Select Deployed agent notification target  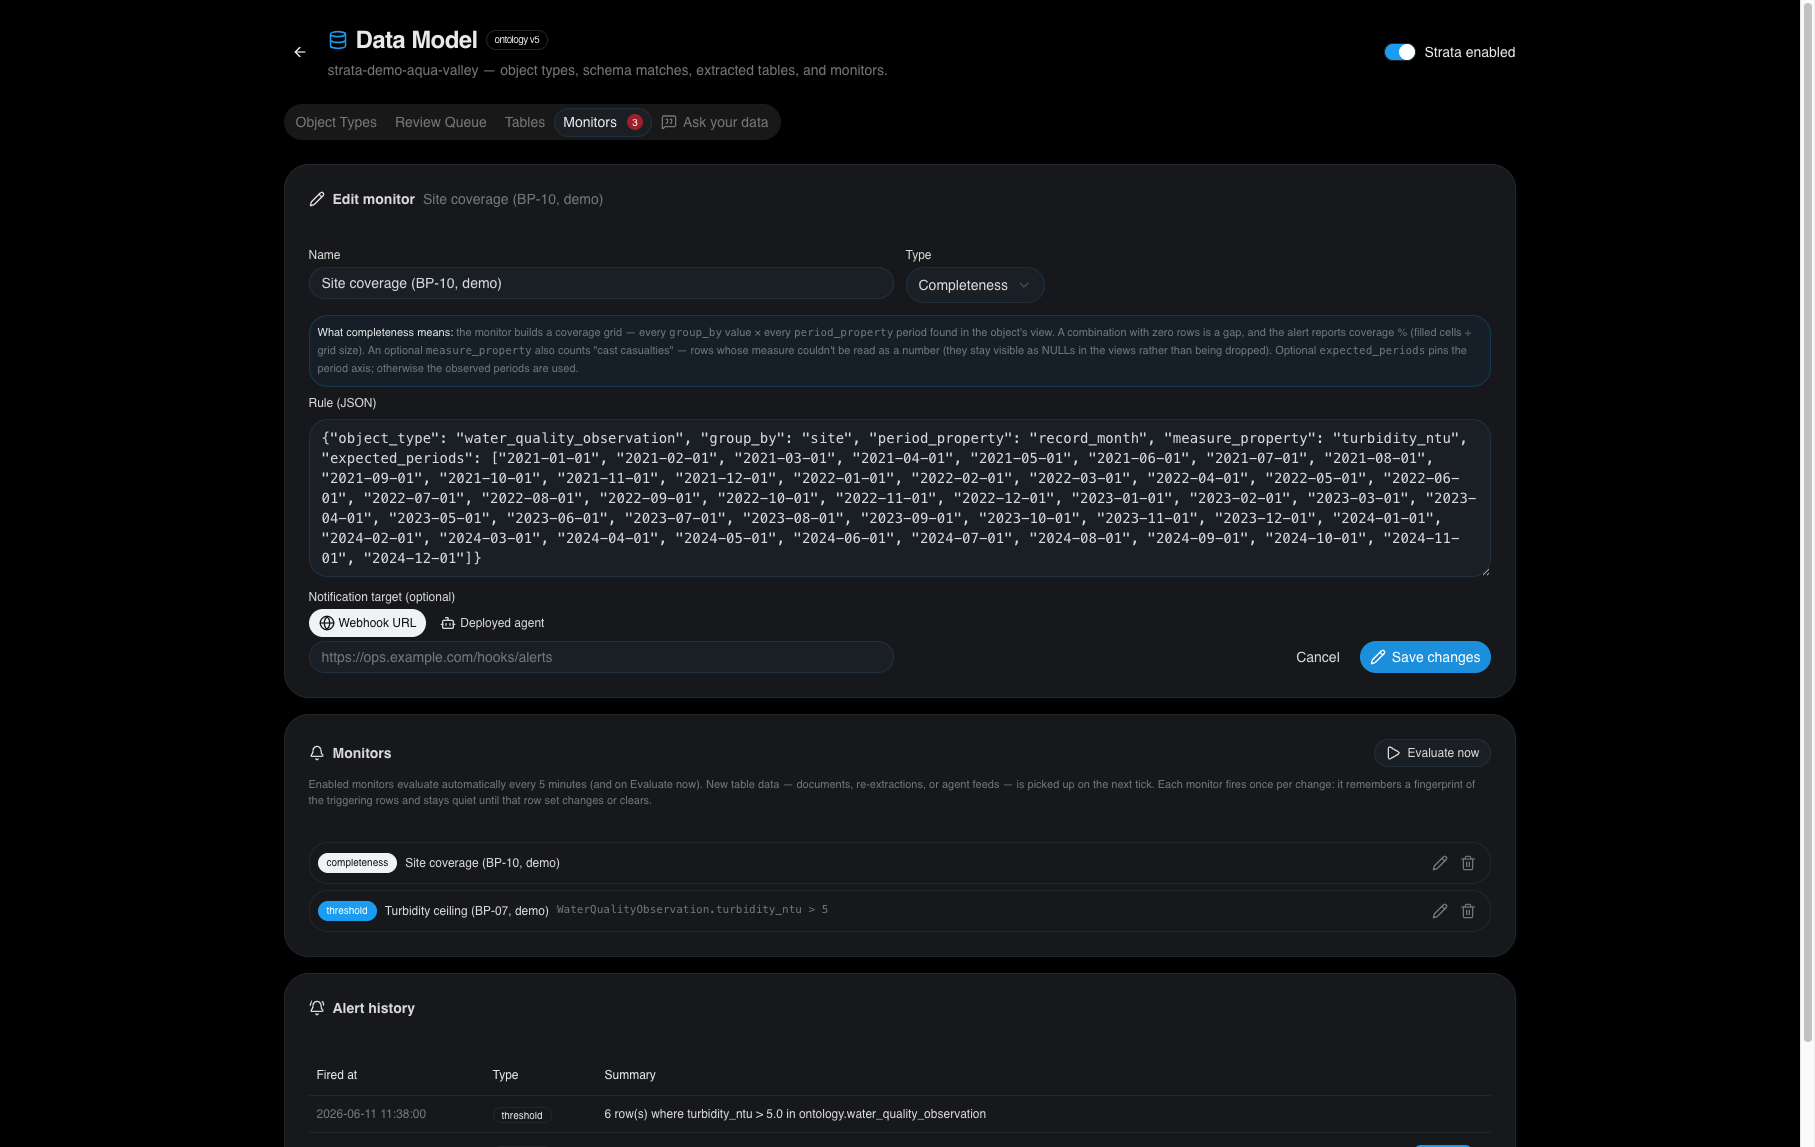point(492,623)
